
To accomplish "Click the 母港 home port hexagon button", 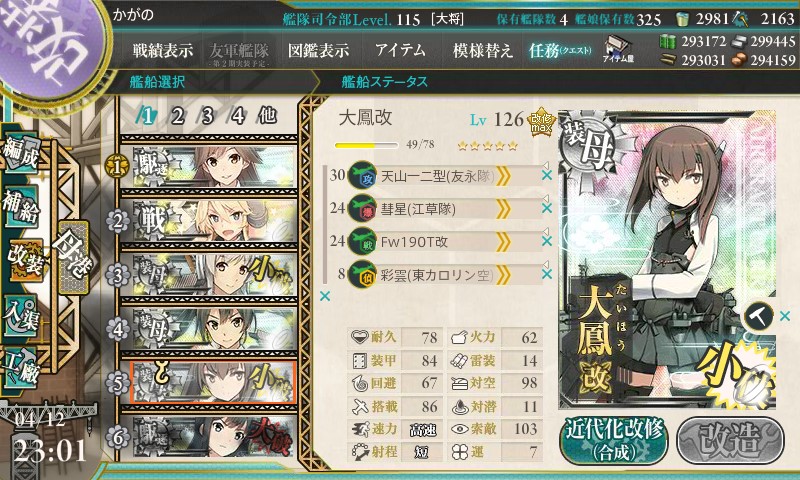I will (x=74, y=257).
